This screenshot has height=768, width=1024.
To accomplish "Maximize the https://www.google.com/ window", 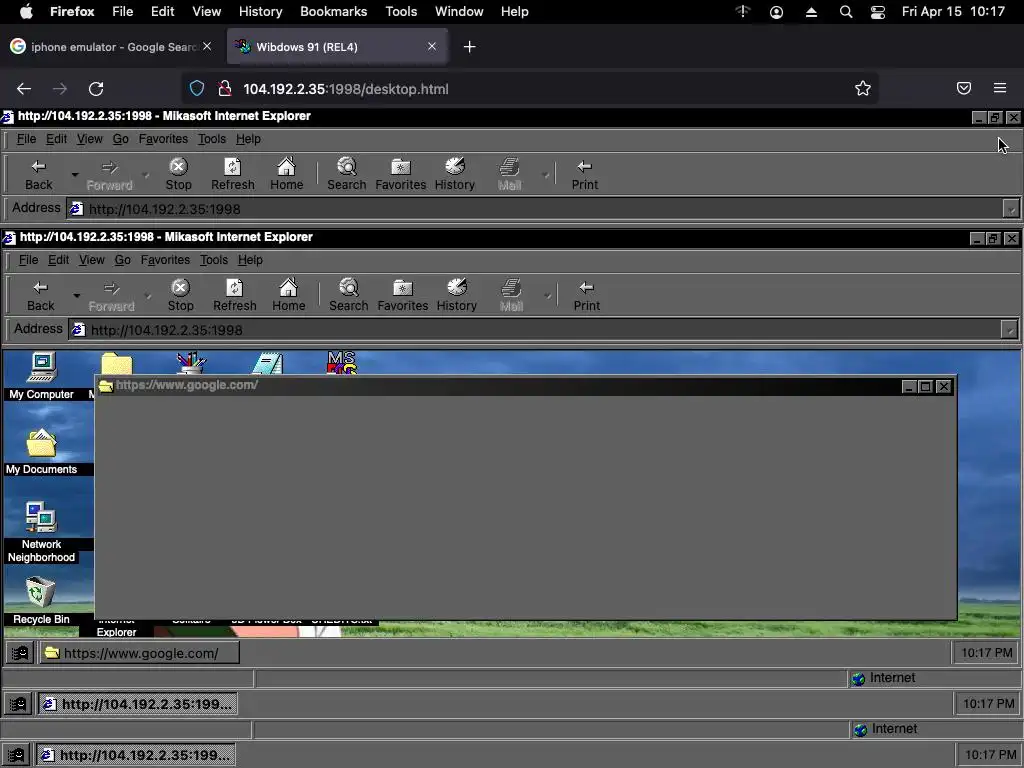I will (926, 387).
